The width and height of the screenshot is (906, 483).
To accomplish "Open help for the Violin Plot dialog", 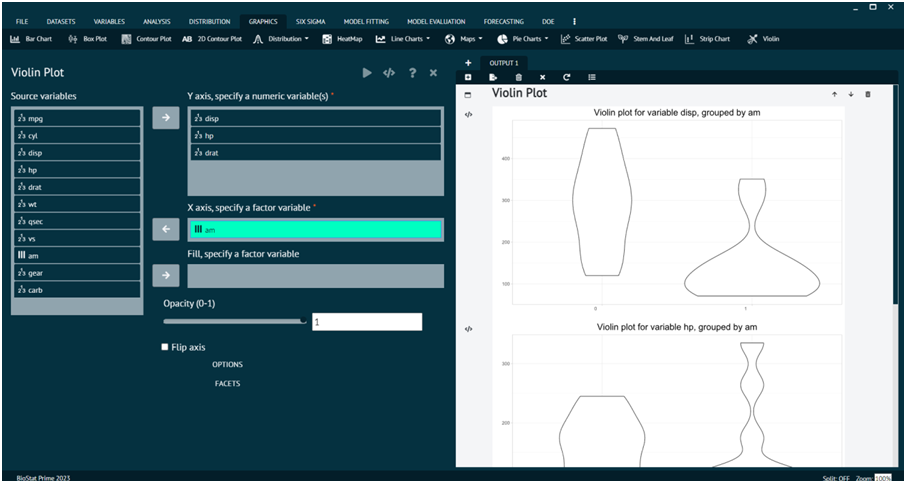I will tap(412, 73).
